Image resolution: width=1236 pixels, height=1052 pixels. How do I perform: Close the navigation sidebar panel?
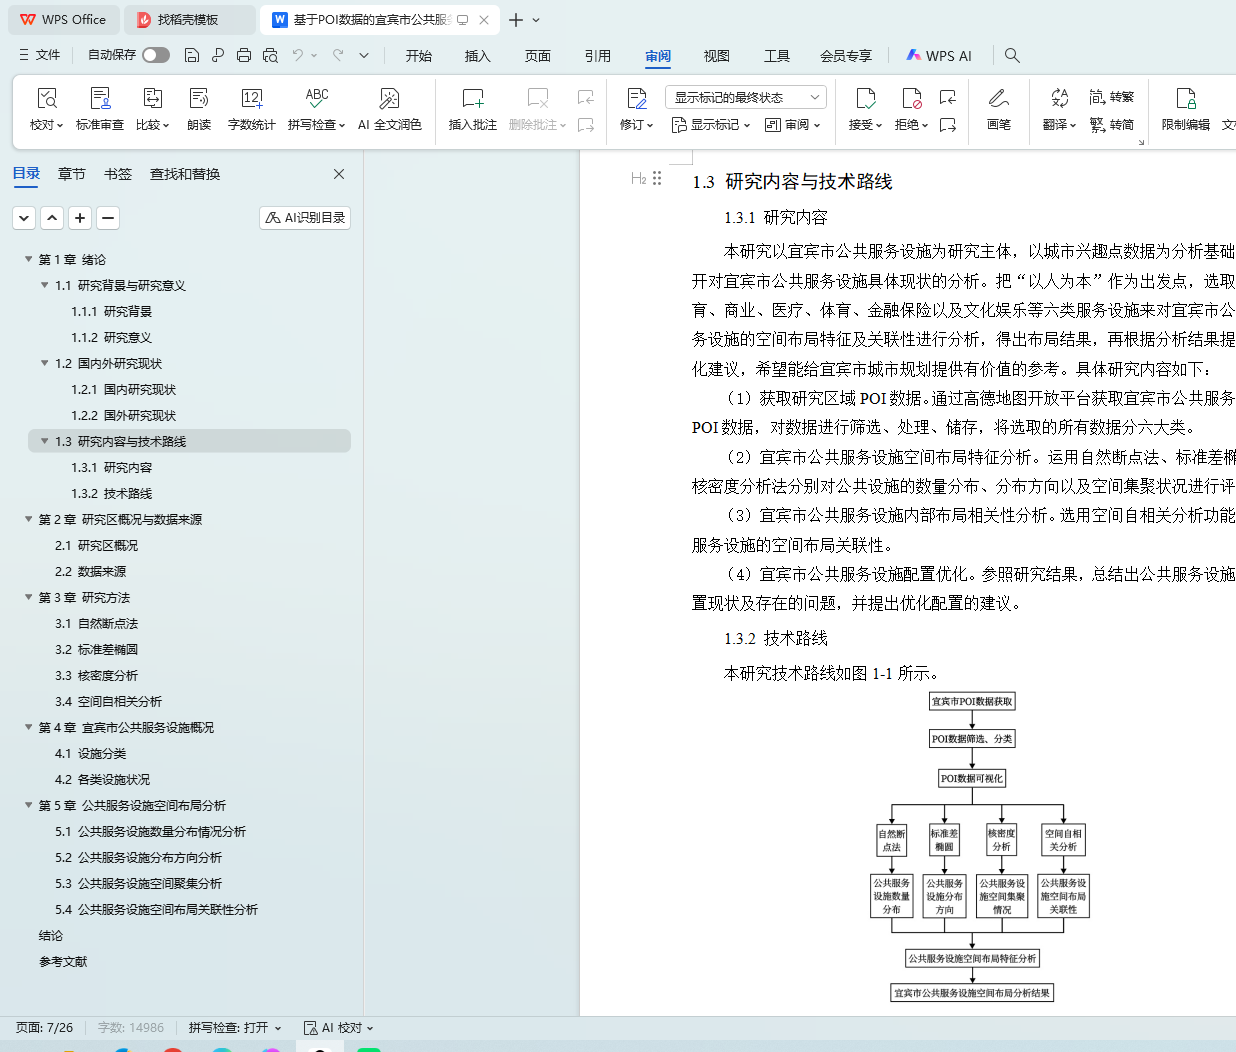(x=339, y=174)
